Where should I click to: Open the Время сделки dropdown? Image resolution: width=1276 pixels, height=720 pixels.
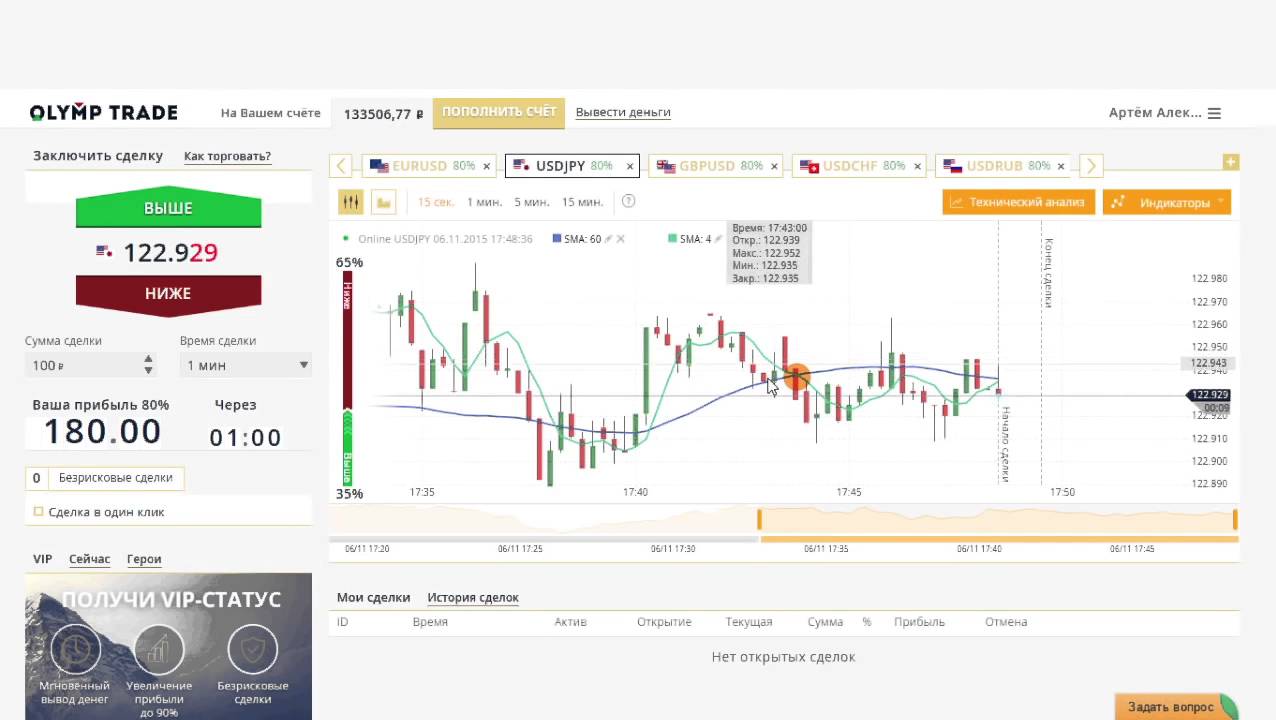tap(246, 365)
